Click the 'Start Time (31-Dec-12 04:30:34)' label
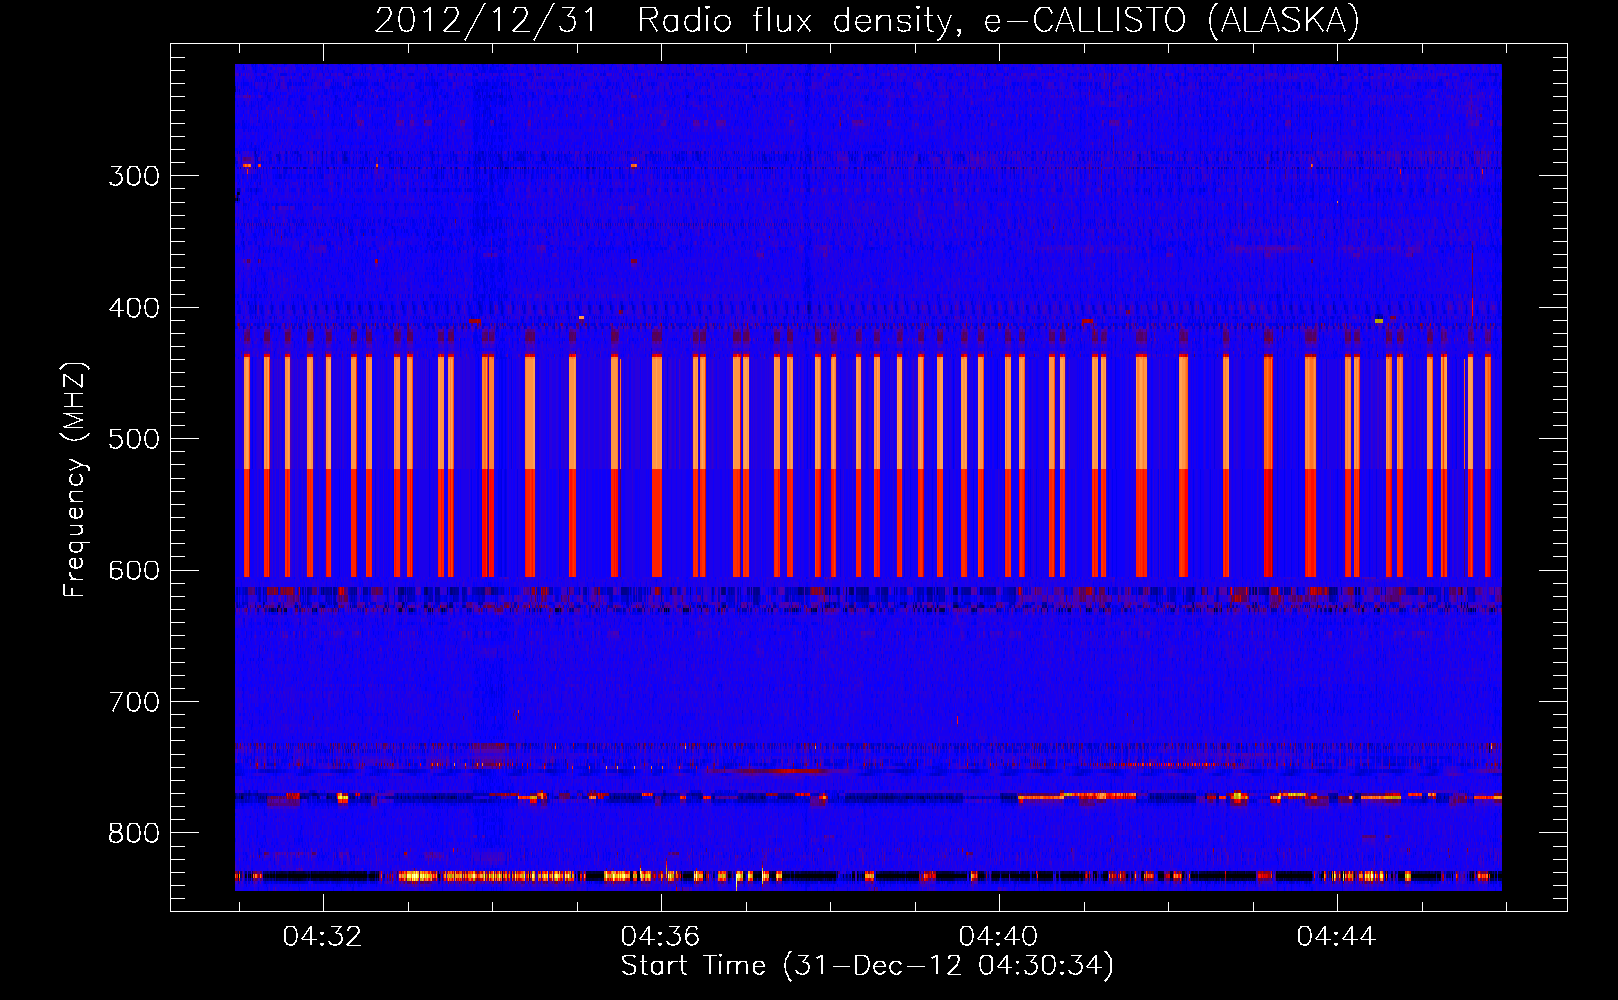Screen dimensions: 1618x1000 867,966
